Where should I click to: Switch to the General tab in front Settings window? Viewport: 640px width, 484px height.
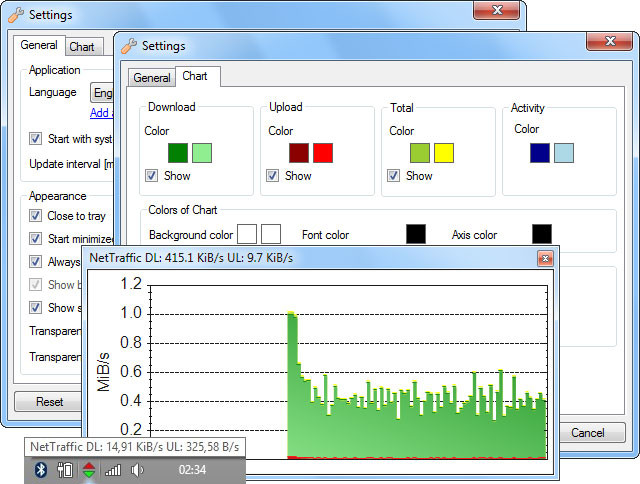tap(151, 78)
